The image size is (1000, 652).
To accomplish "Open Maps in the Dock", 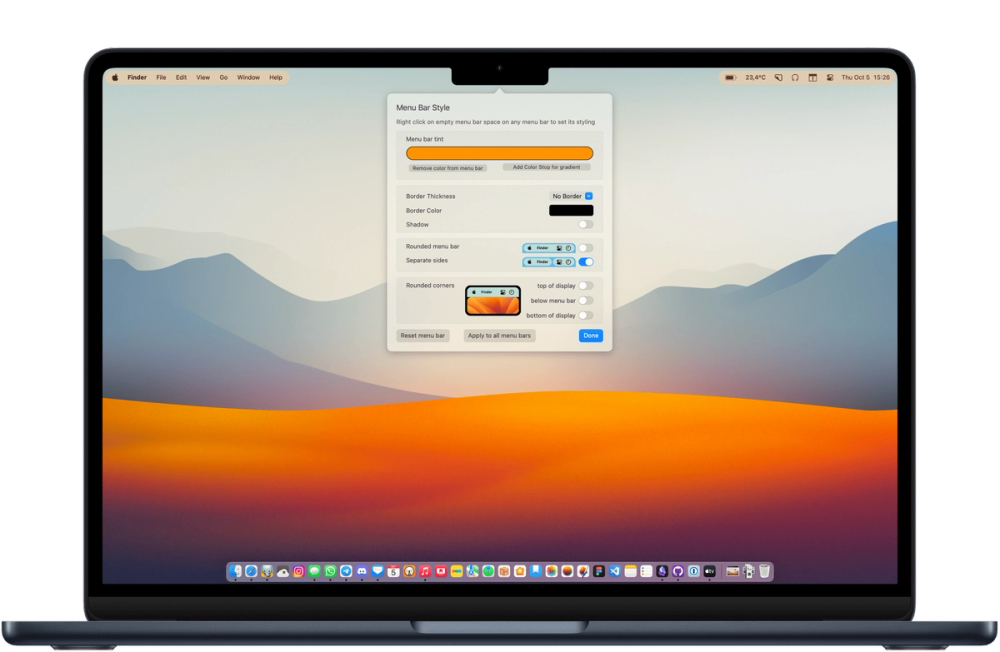I will click(x=473, y=571).
